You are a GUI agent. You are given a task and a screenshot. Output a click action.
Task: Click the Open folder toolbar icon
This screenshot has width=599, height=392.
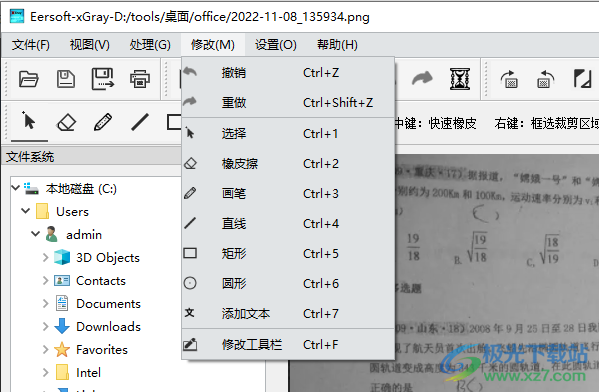29,79
